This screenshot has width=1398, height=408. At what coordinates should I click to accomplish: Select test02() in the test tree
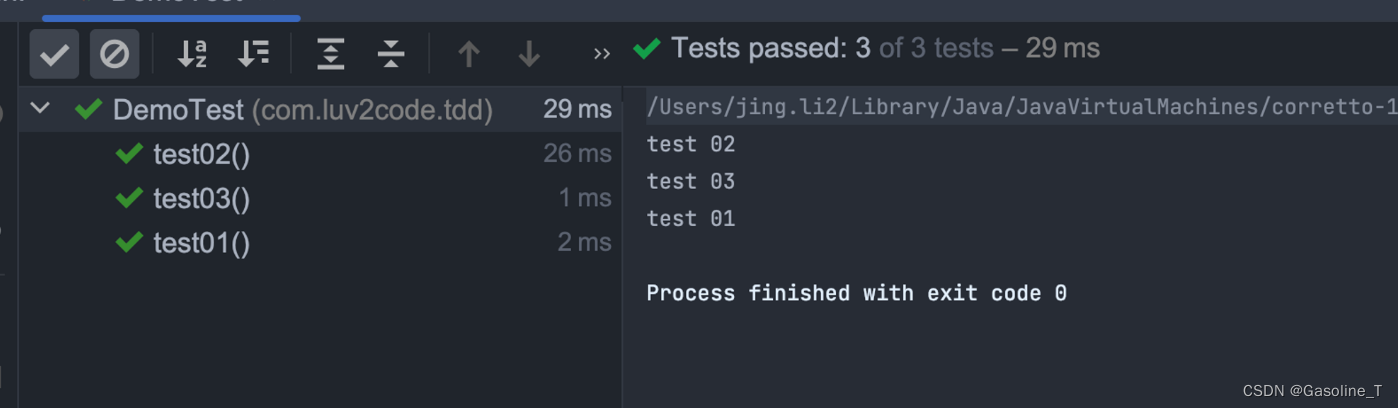(x=201, y=154)
